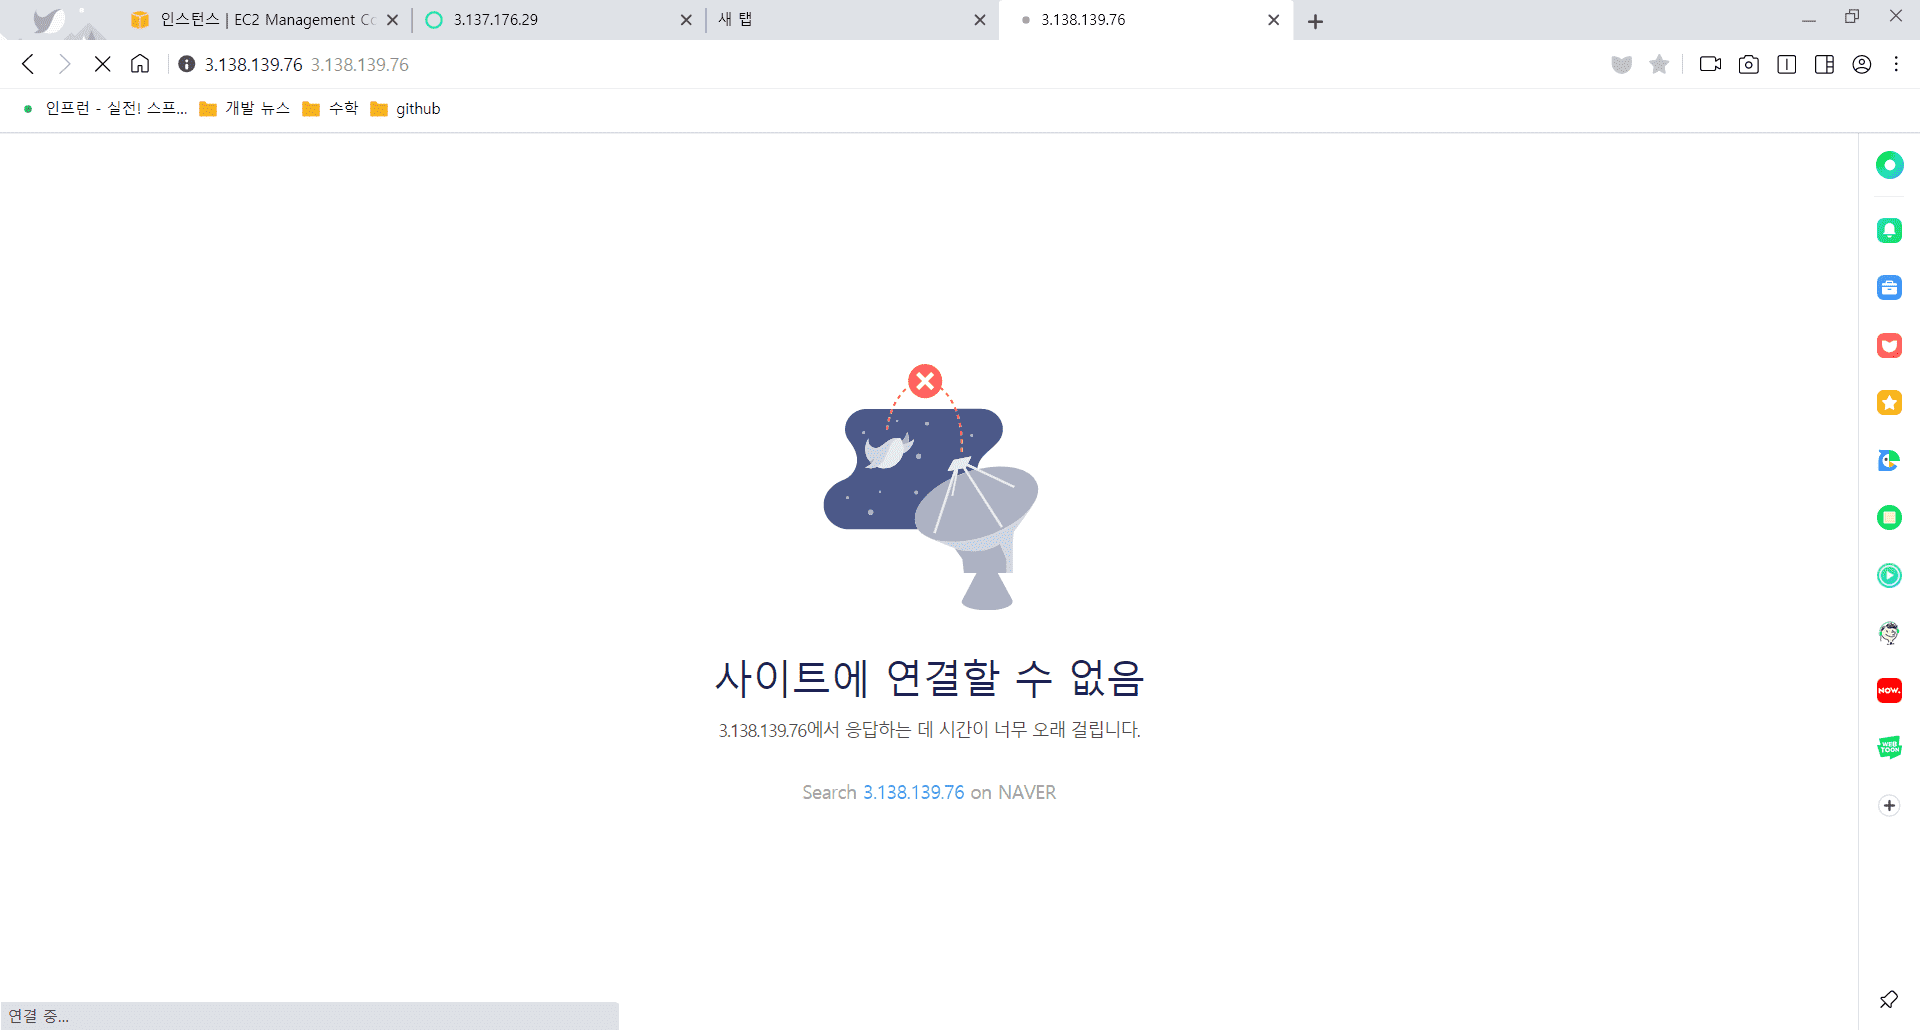Open the green Webtoon sidebar icon

pyautogui.click(x=1889, y=747)
